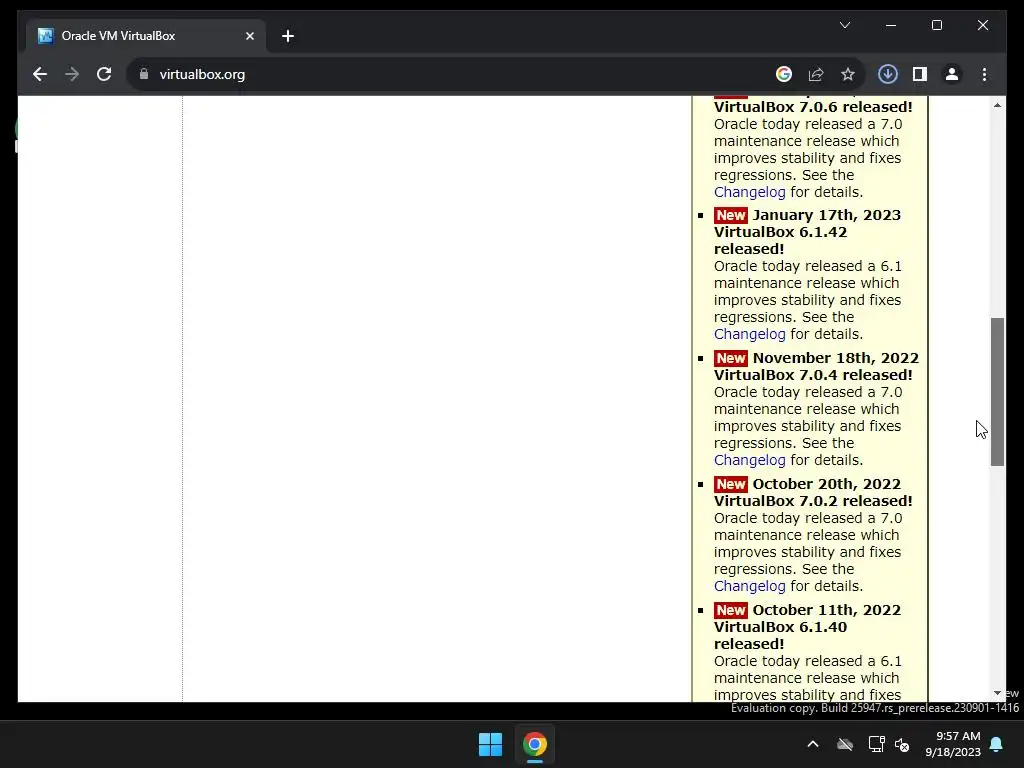Click the scrollbar down arrow

click(997, 693)
